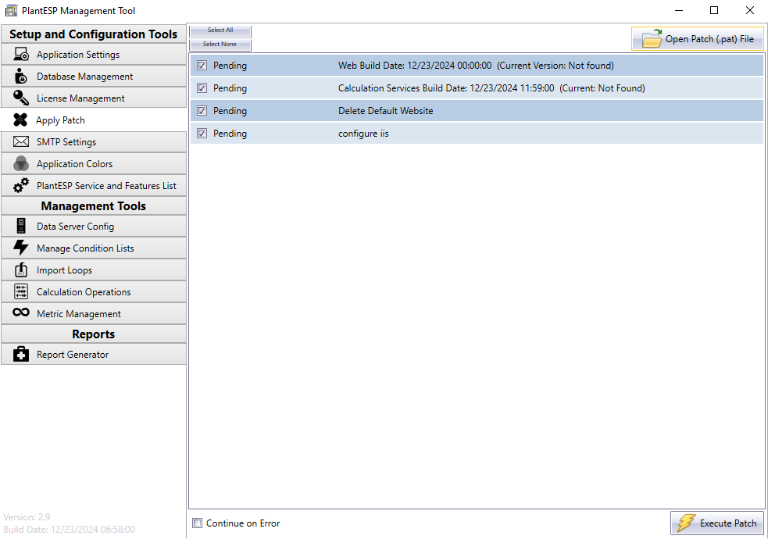The height and width of the screenshot is (540, 768).
Task: Uncheck the Delete Default Website step
Action: pos(202,111)
